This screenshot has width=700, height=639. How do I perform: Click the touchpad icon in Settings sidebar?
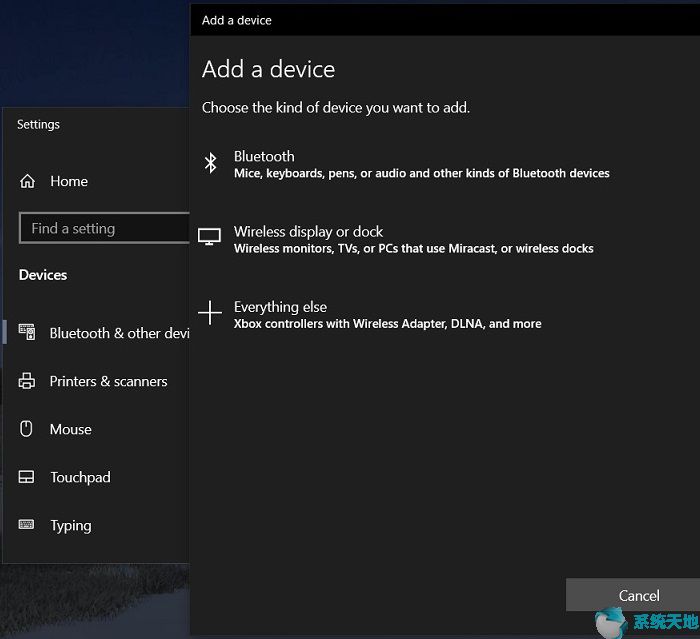(x=26, y=477)
